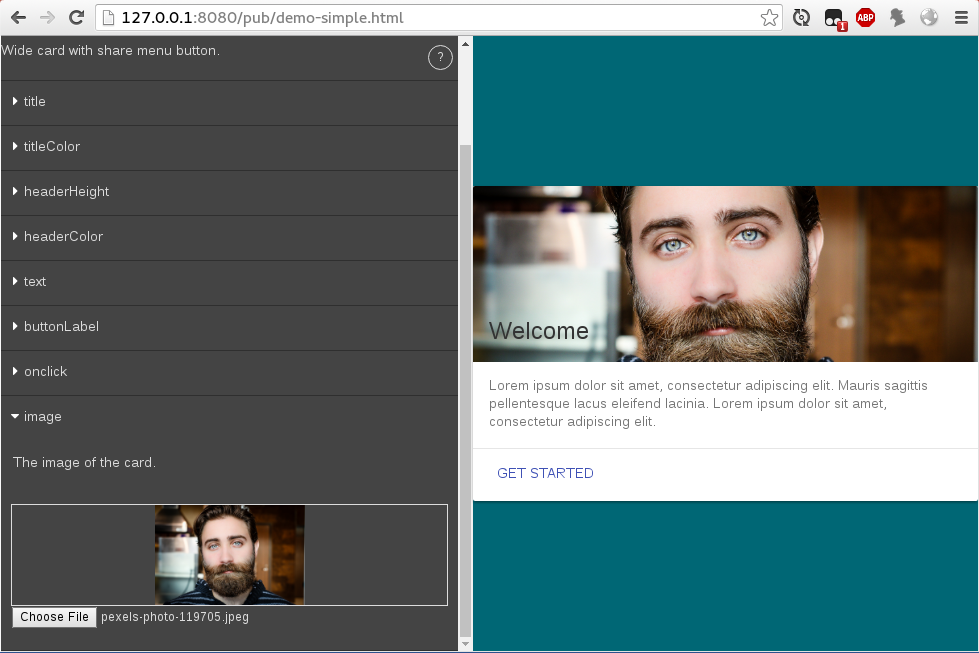Screen dimensions: 979x653
Task: Reload the page with the refresh icon
Action: (76, 17)
